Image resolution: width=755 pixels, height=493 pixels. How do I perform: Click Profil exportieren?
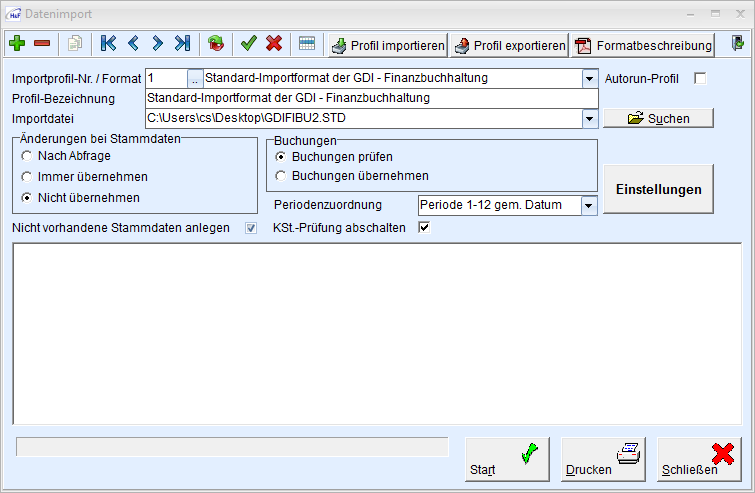tap(509, 45)
